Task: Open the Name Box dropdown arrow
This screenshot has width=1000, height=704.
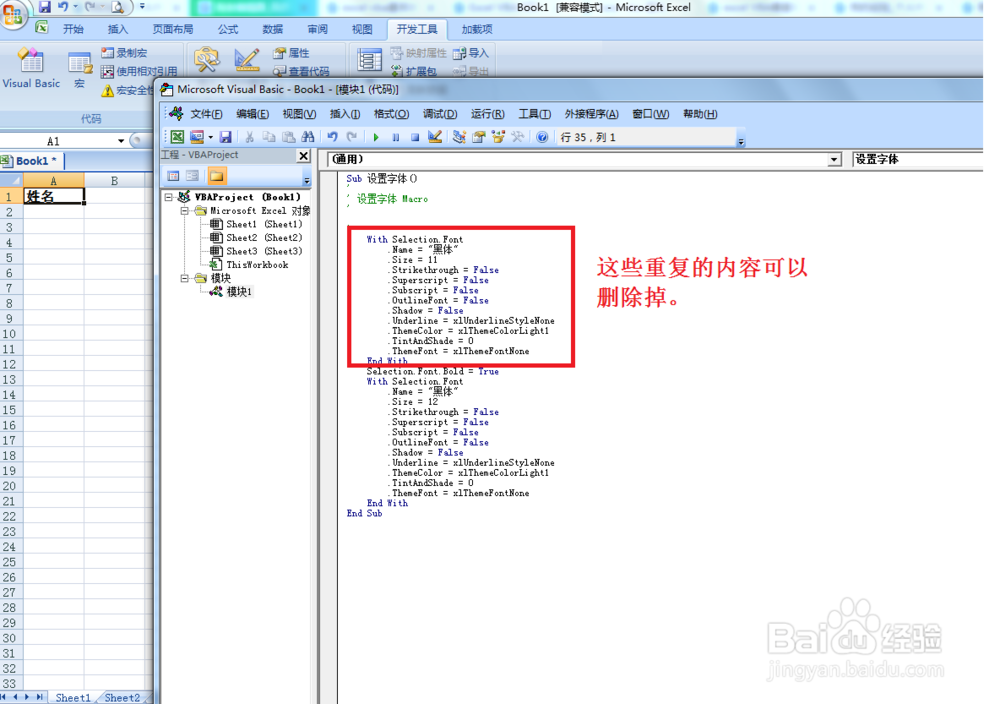Action: pyautogui.click(x=121, y=141)
